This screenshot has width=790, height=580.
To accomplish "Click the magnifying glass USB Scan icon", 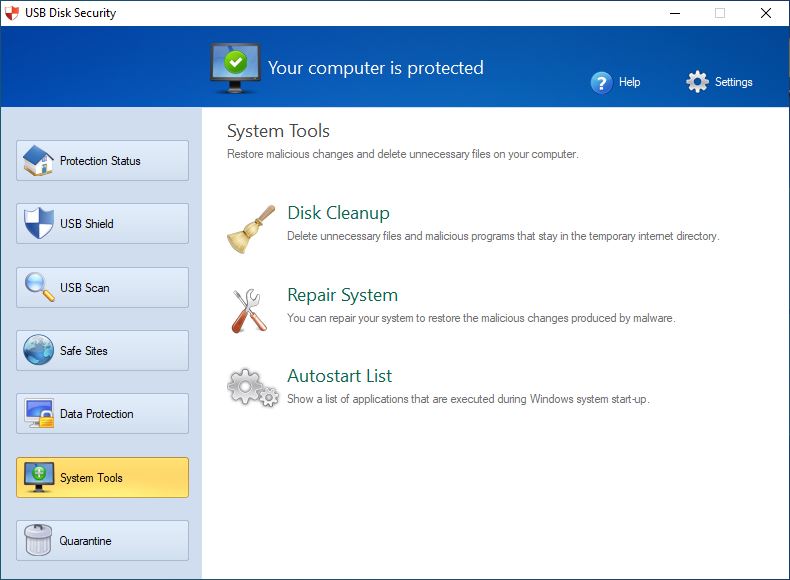I will (x=39, y=287).
